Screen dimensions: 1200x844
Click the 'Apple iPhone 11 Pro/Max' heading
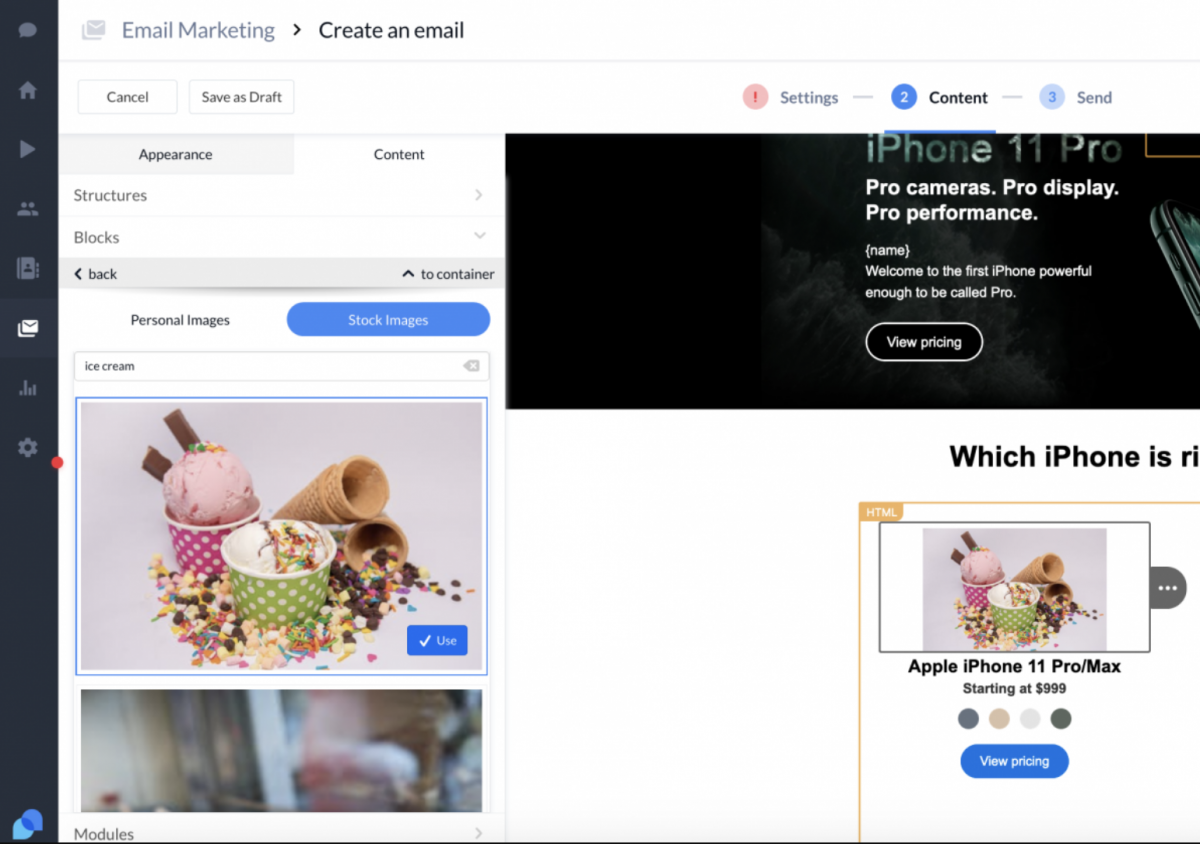[1014, 666]
